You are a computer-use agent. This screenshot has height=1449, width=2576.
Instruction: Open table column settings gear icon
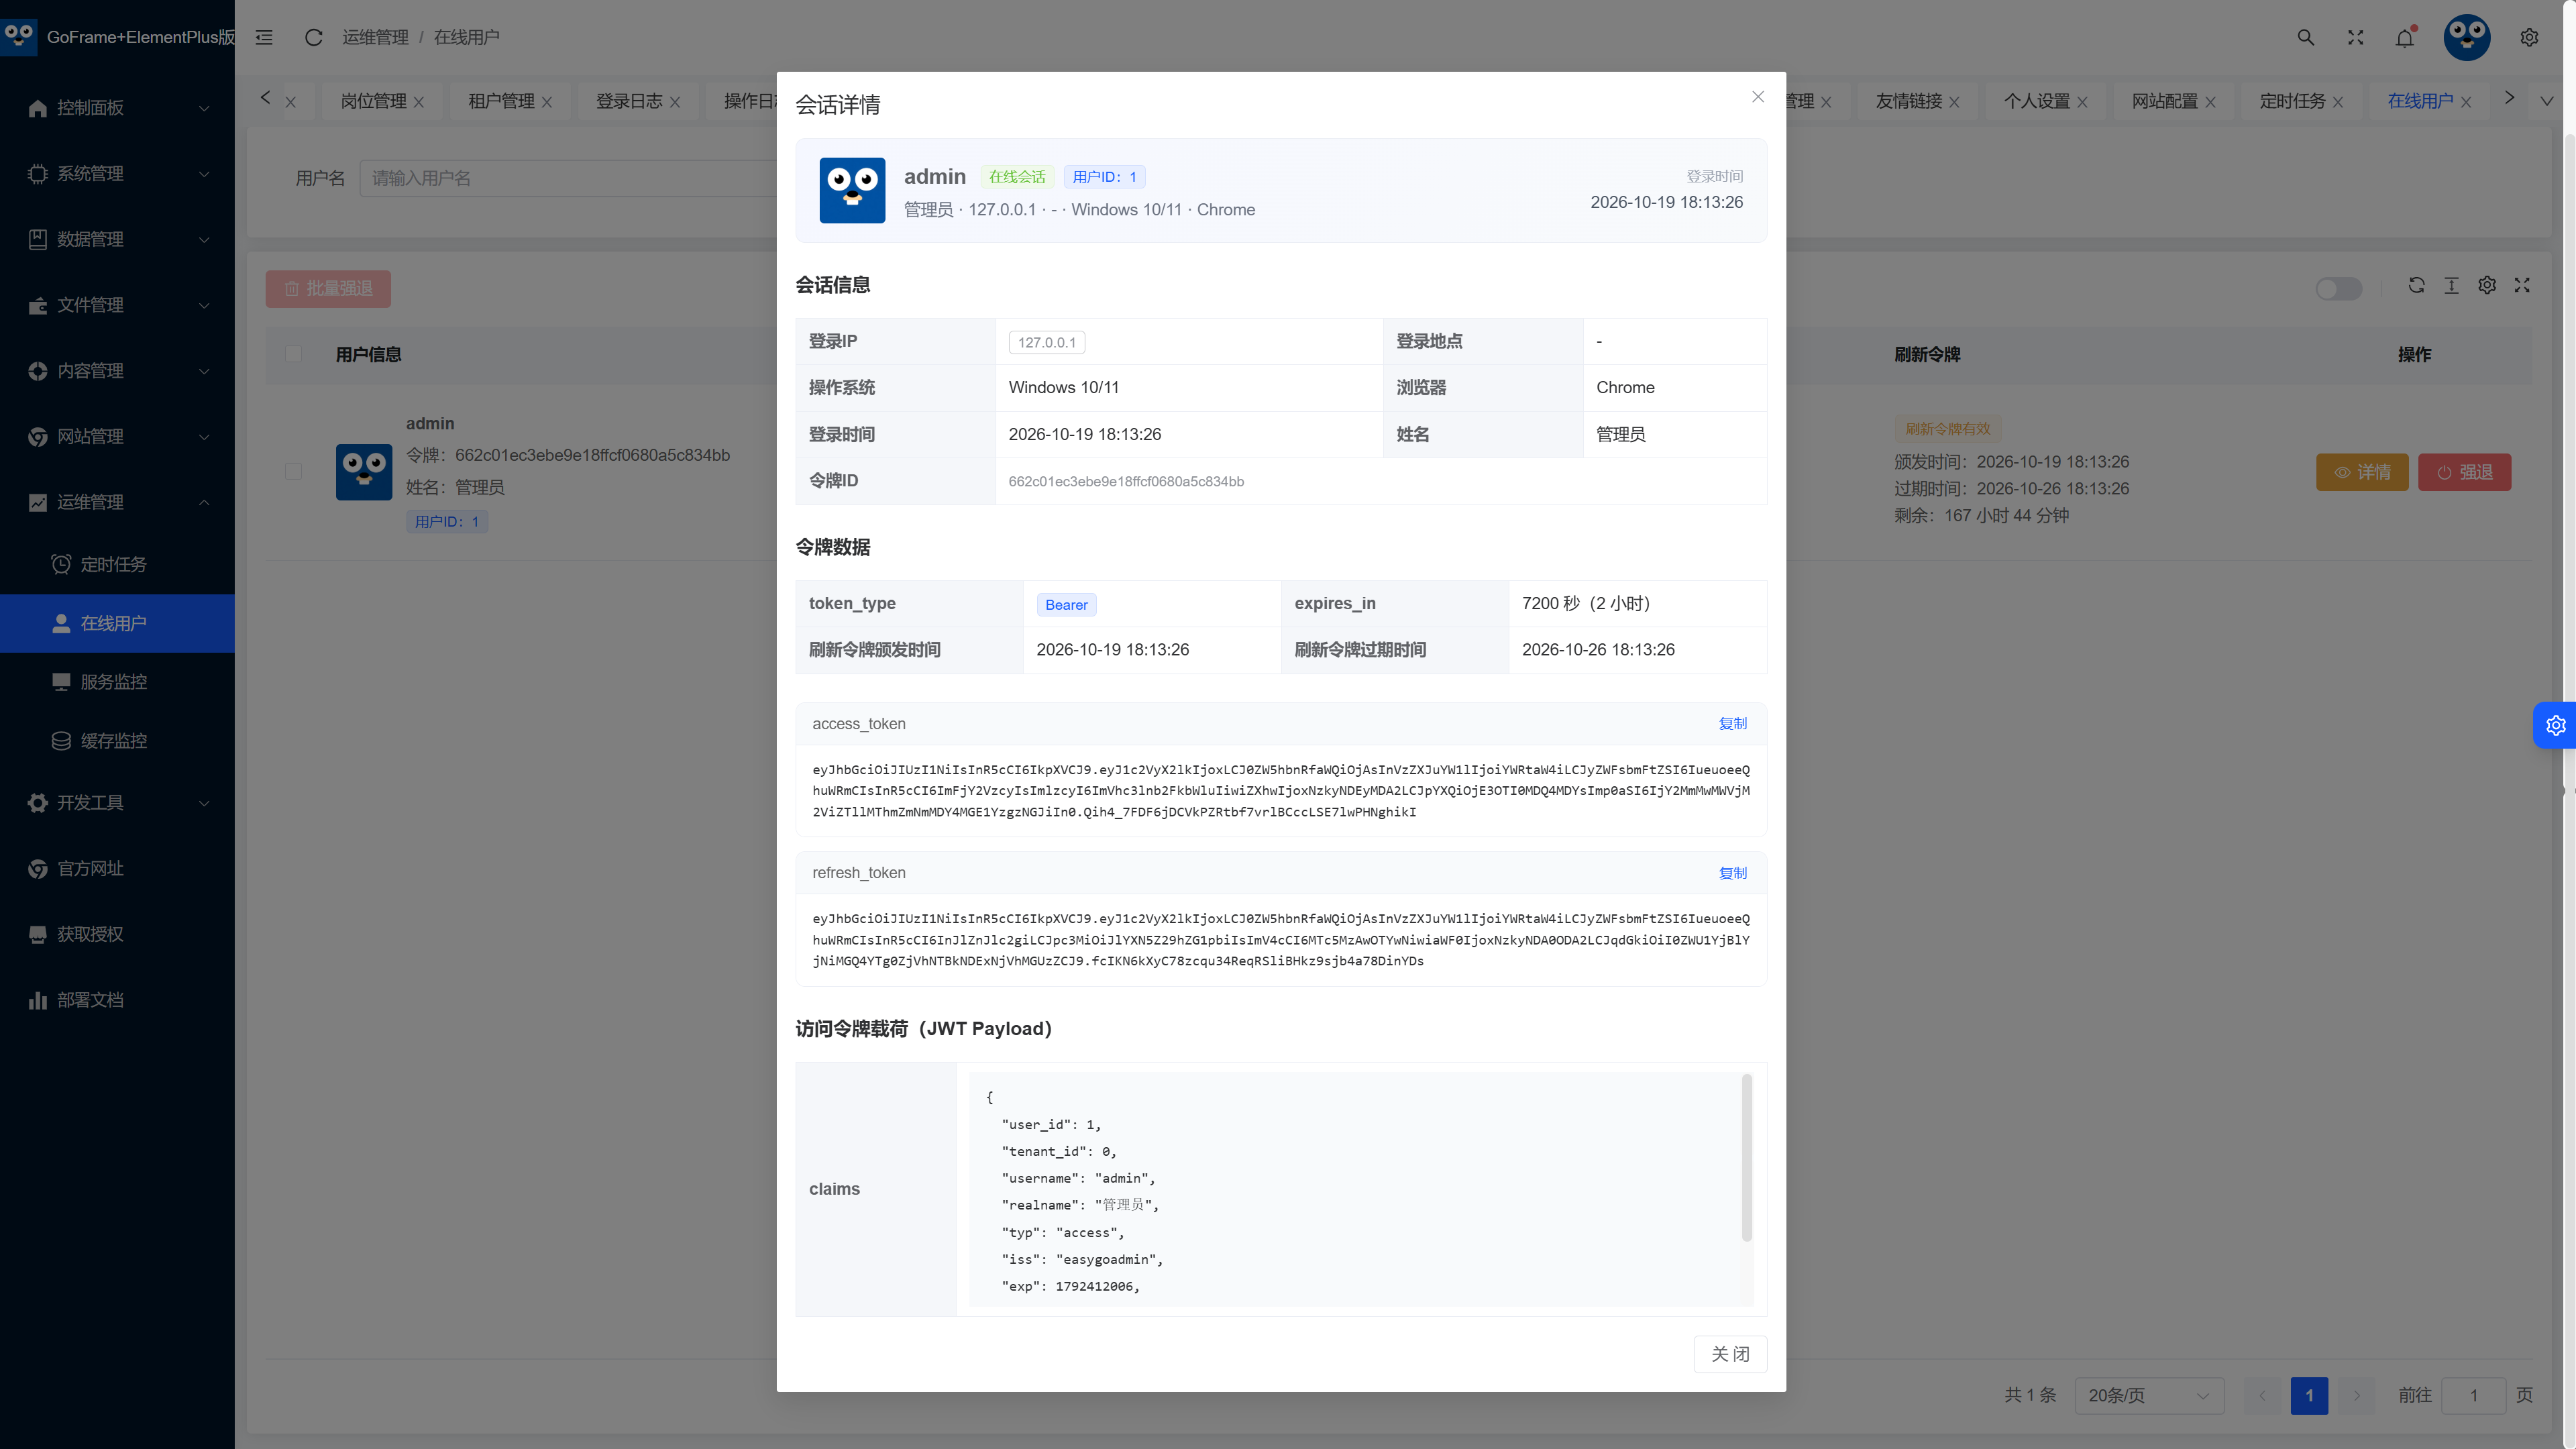2487,286
